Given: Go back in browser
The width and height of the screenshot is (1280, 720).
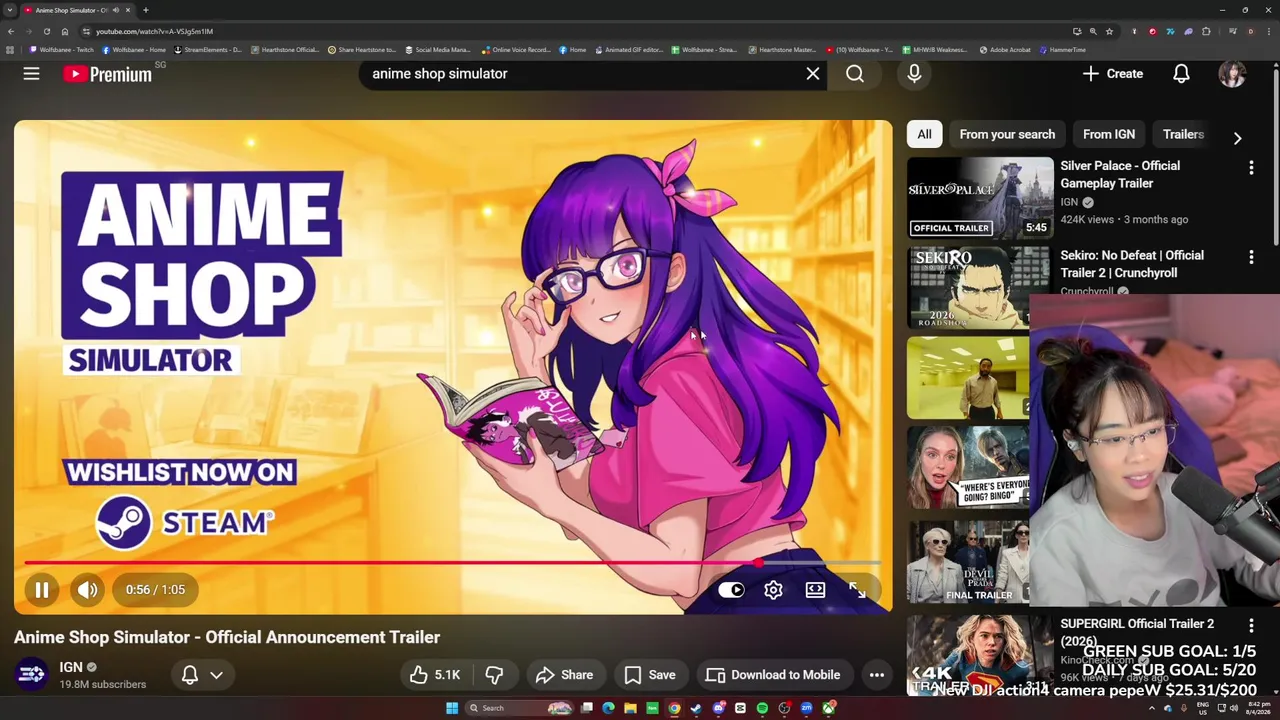Looking at the screenshot, I should pos(11,31).
